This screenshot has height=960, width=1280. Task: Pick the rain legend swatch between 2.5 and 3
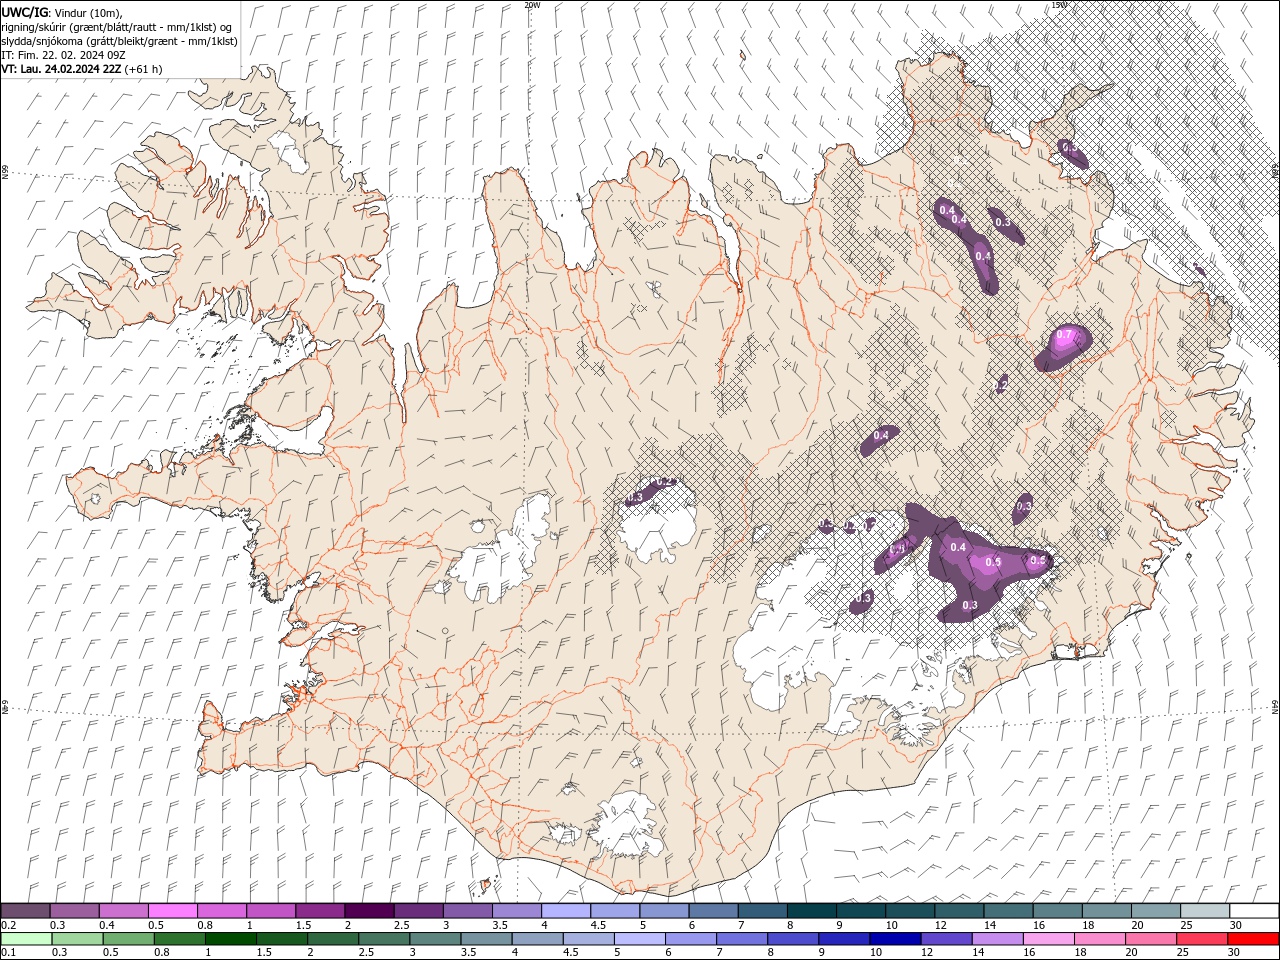(x=383, y=939)
